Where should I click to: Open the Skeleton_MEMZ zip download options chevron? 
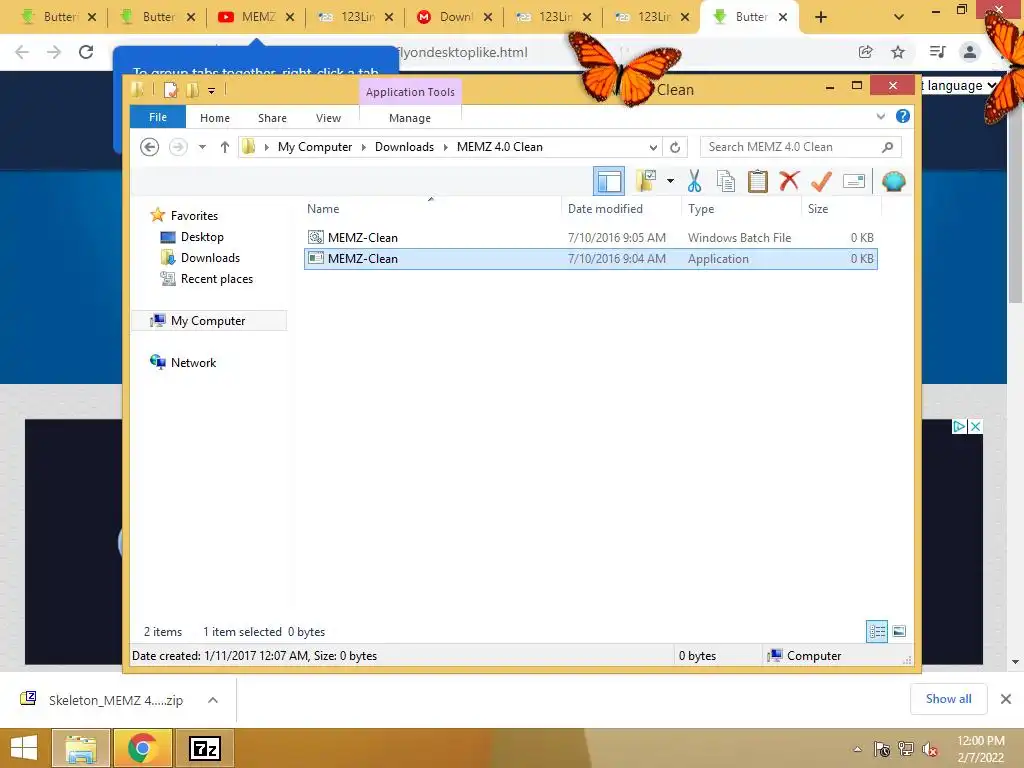coord(213,700)
